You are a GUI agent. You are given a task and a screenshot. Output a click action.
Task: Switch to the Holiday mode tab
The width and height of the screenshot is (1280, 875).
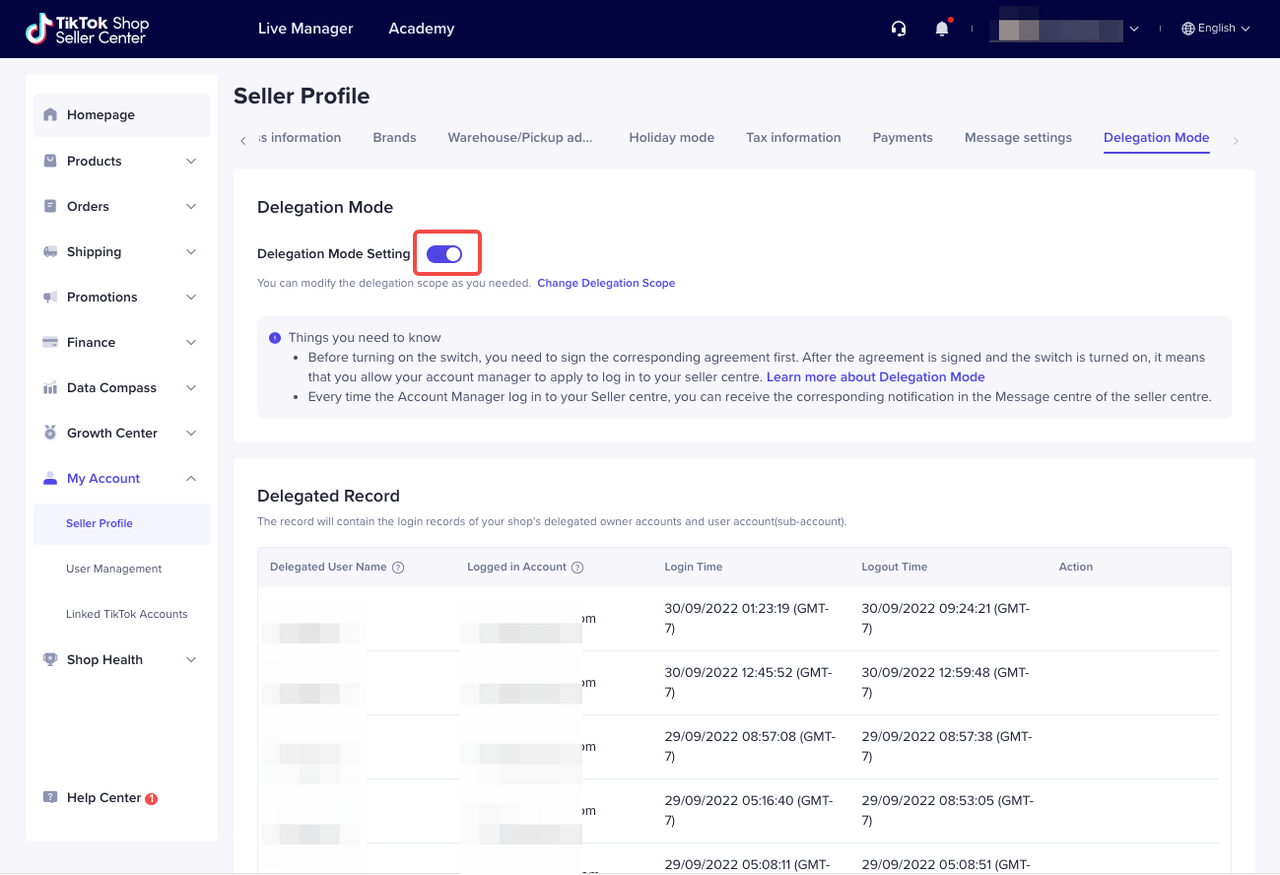(671, 138)
